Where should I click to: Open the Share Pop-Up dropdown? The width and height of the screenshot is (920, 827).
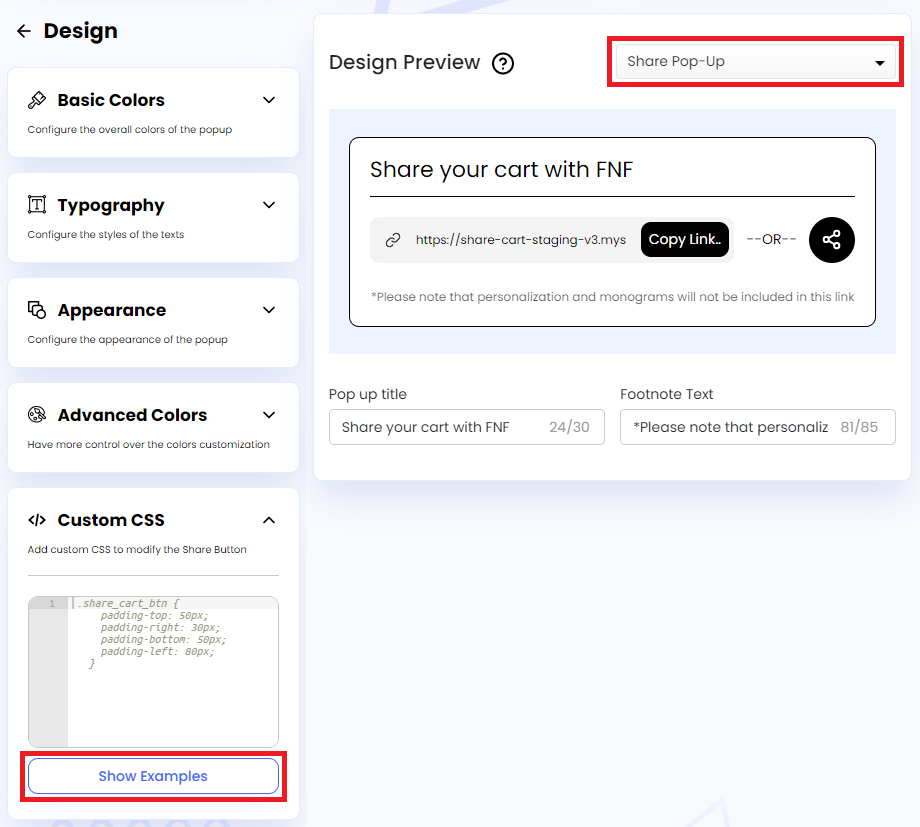(755, 62)
